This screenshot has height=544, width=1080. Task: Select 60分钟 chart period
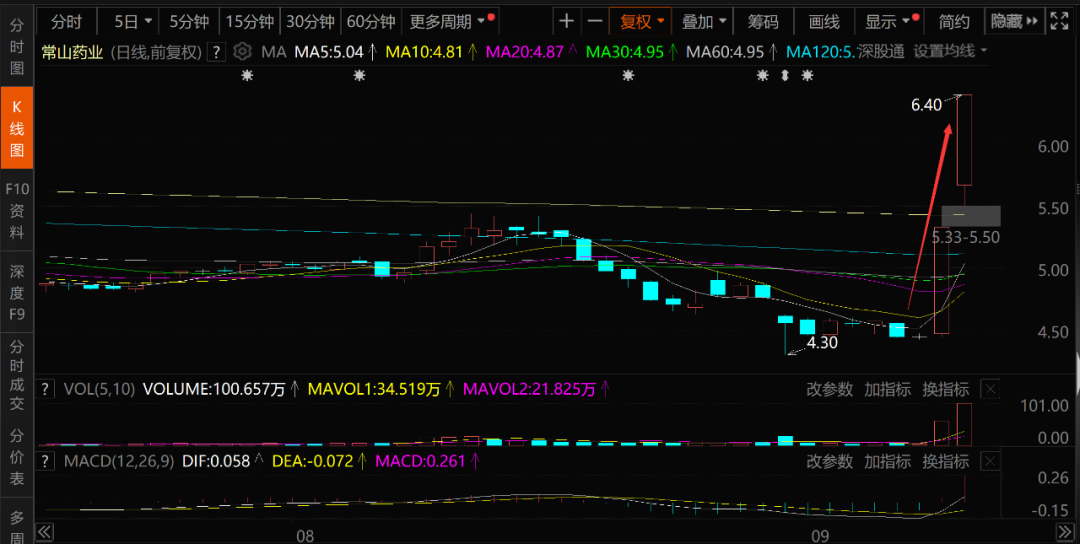(x=371, y=22)
